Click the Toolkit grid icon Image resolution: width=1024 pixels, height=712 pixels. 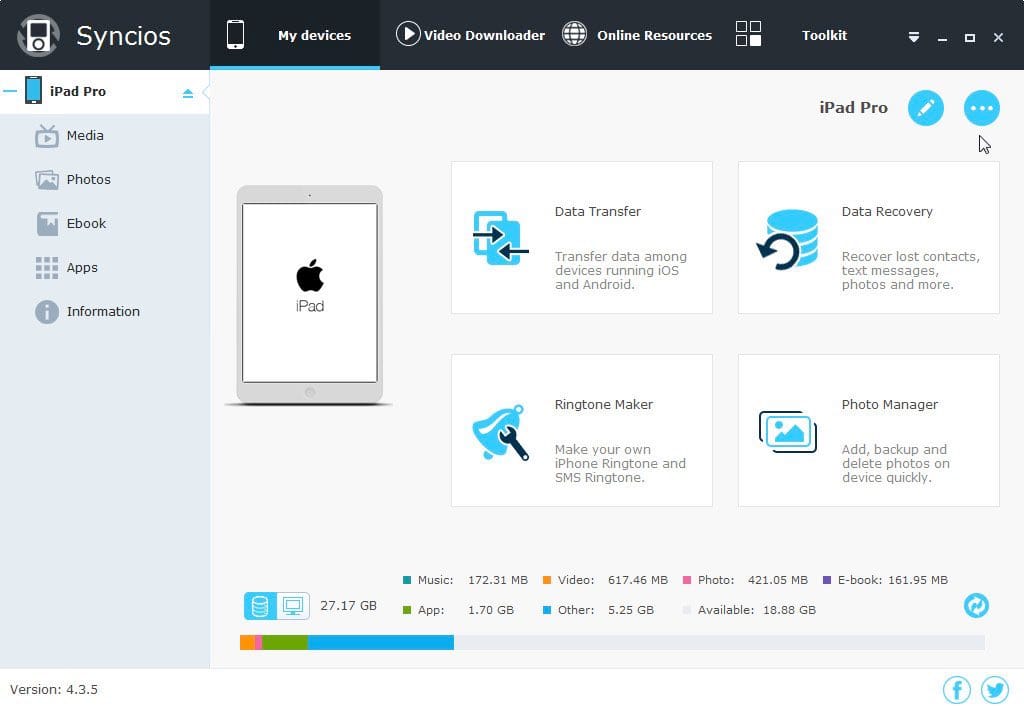tap(748, 34)
